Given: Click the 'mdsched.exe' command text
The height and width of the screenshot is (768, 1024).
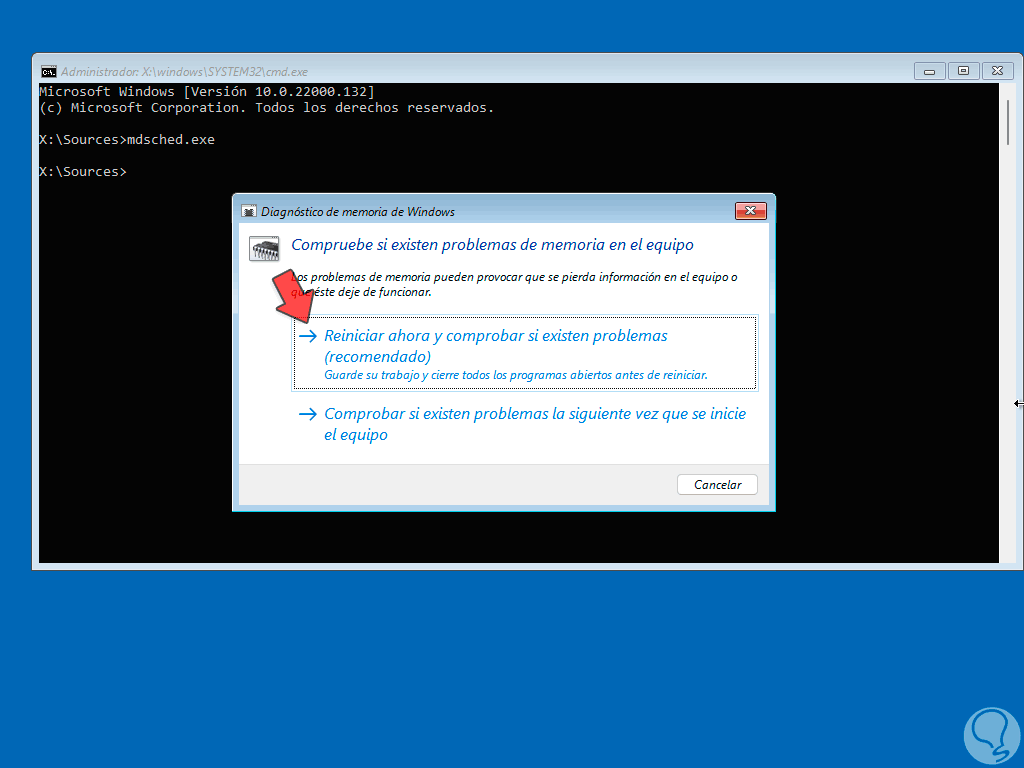Looking at the screenshot, I should click(x=170, y=140).
